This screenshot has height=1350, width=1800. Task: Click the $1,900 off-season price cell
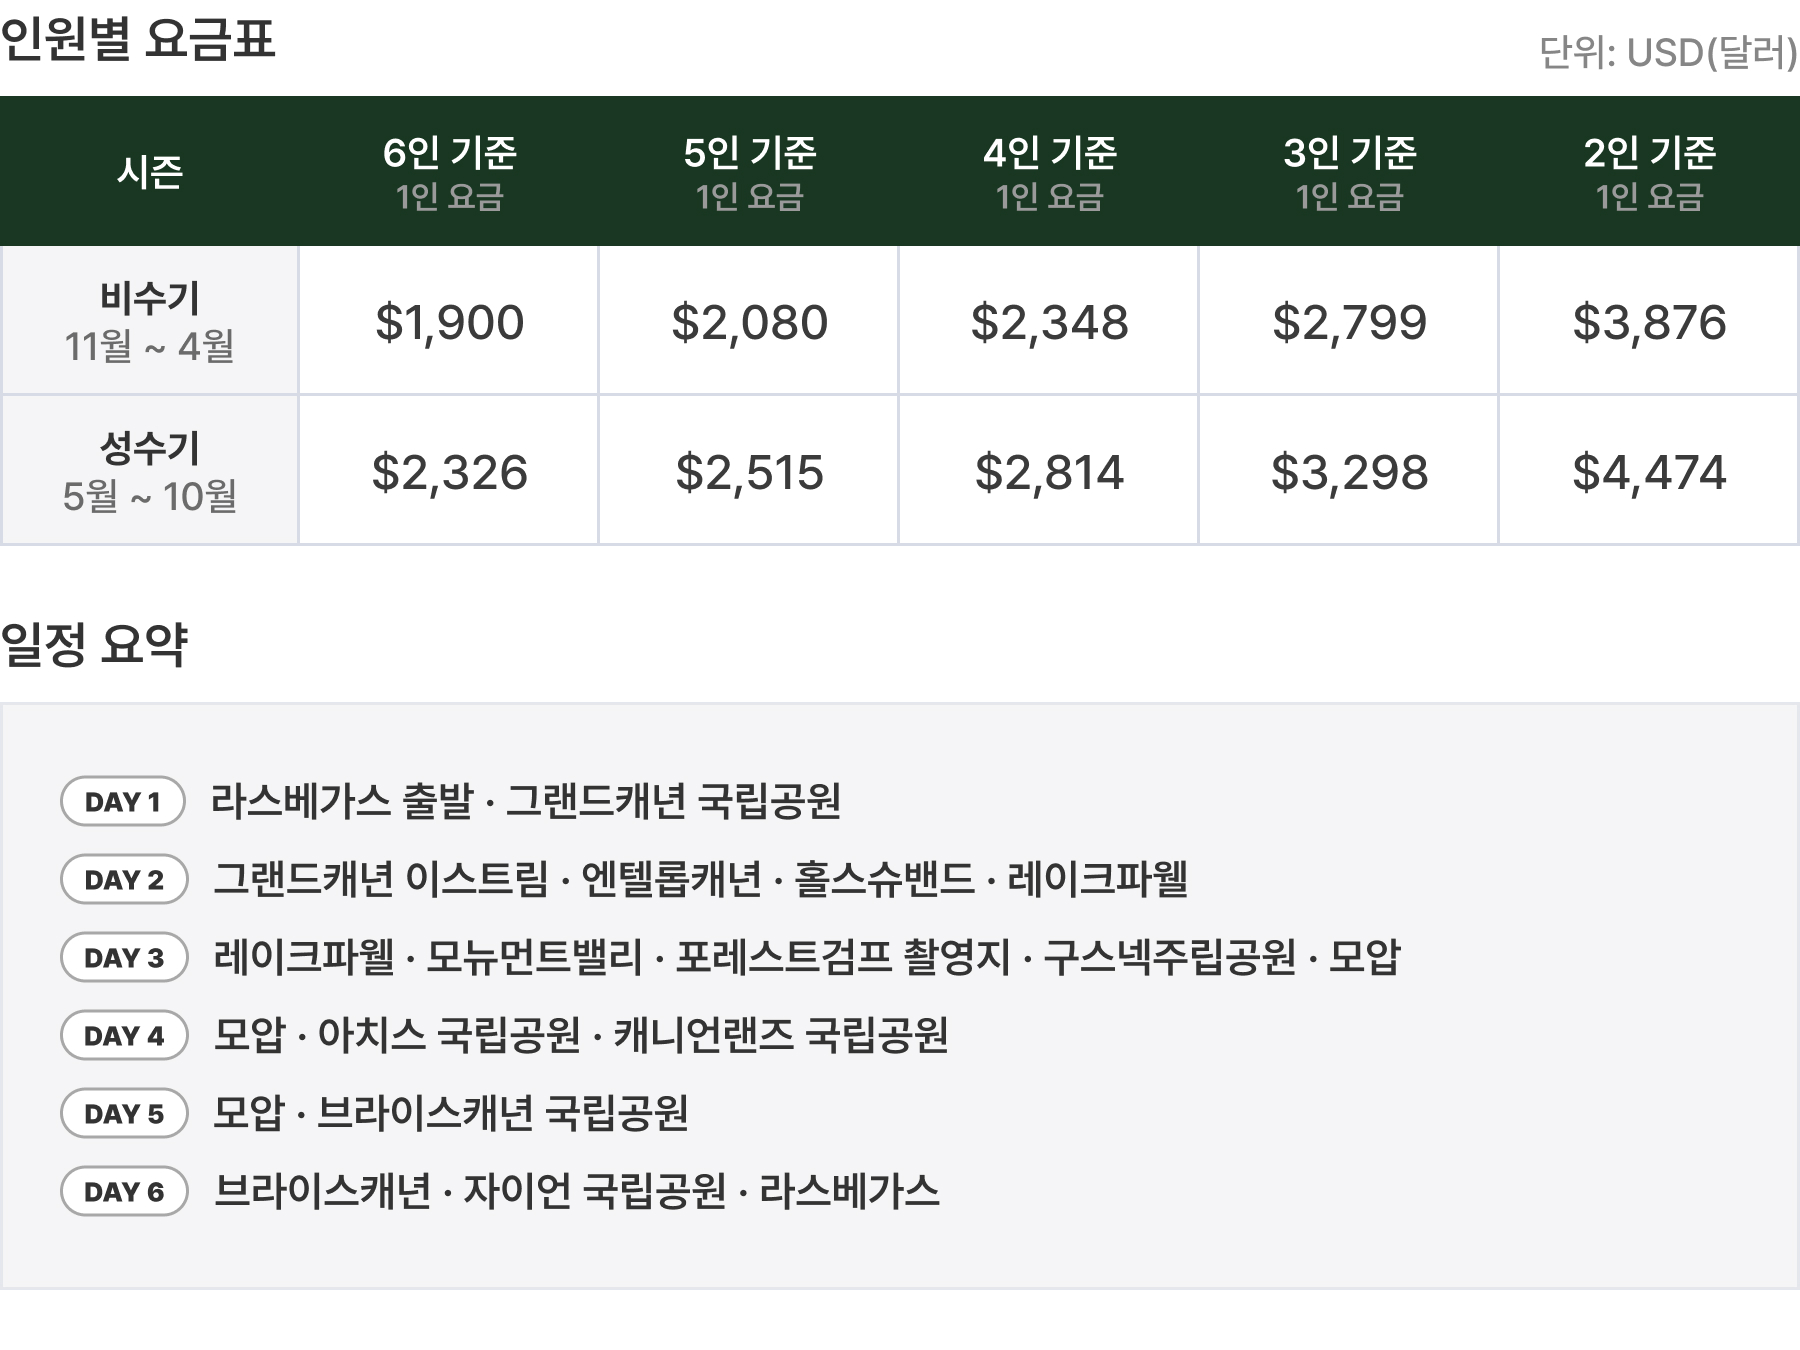click(x=449, y=321)
